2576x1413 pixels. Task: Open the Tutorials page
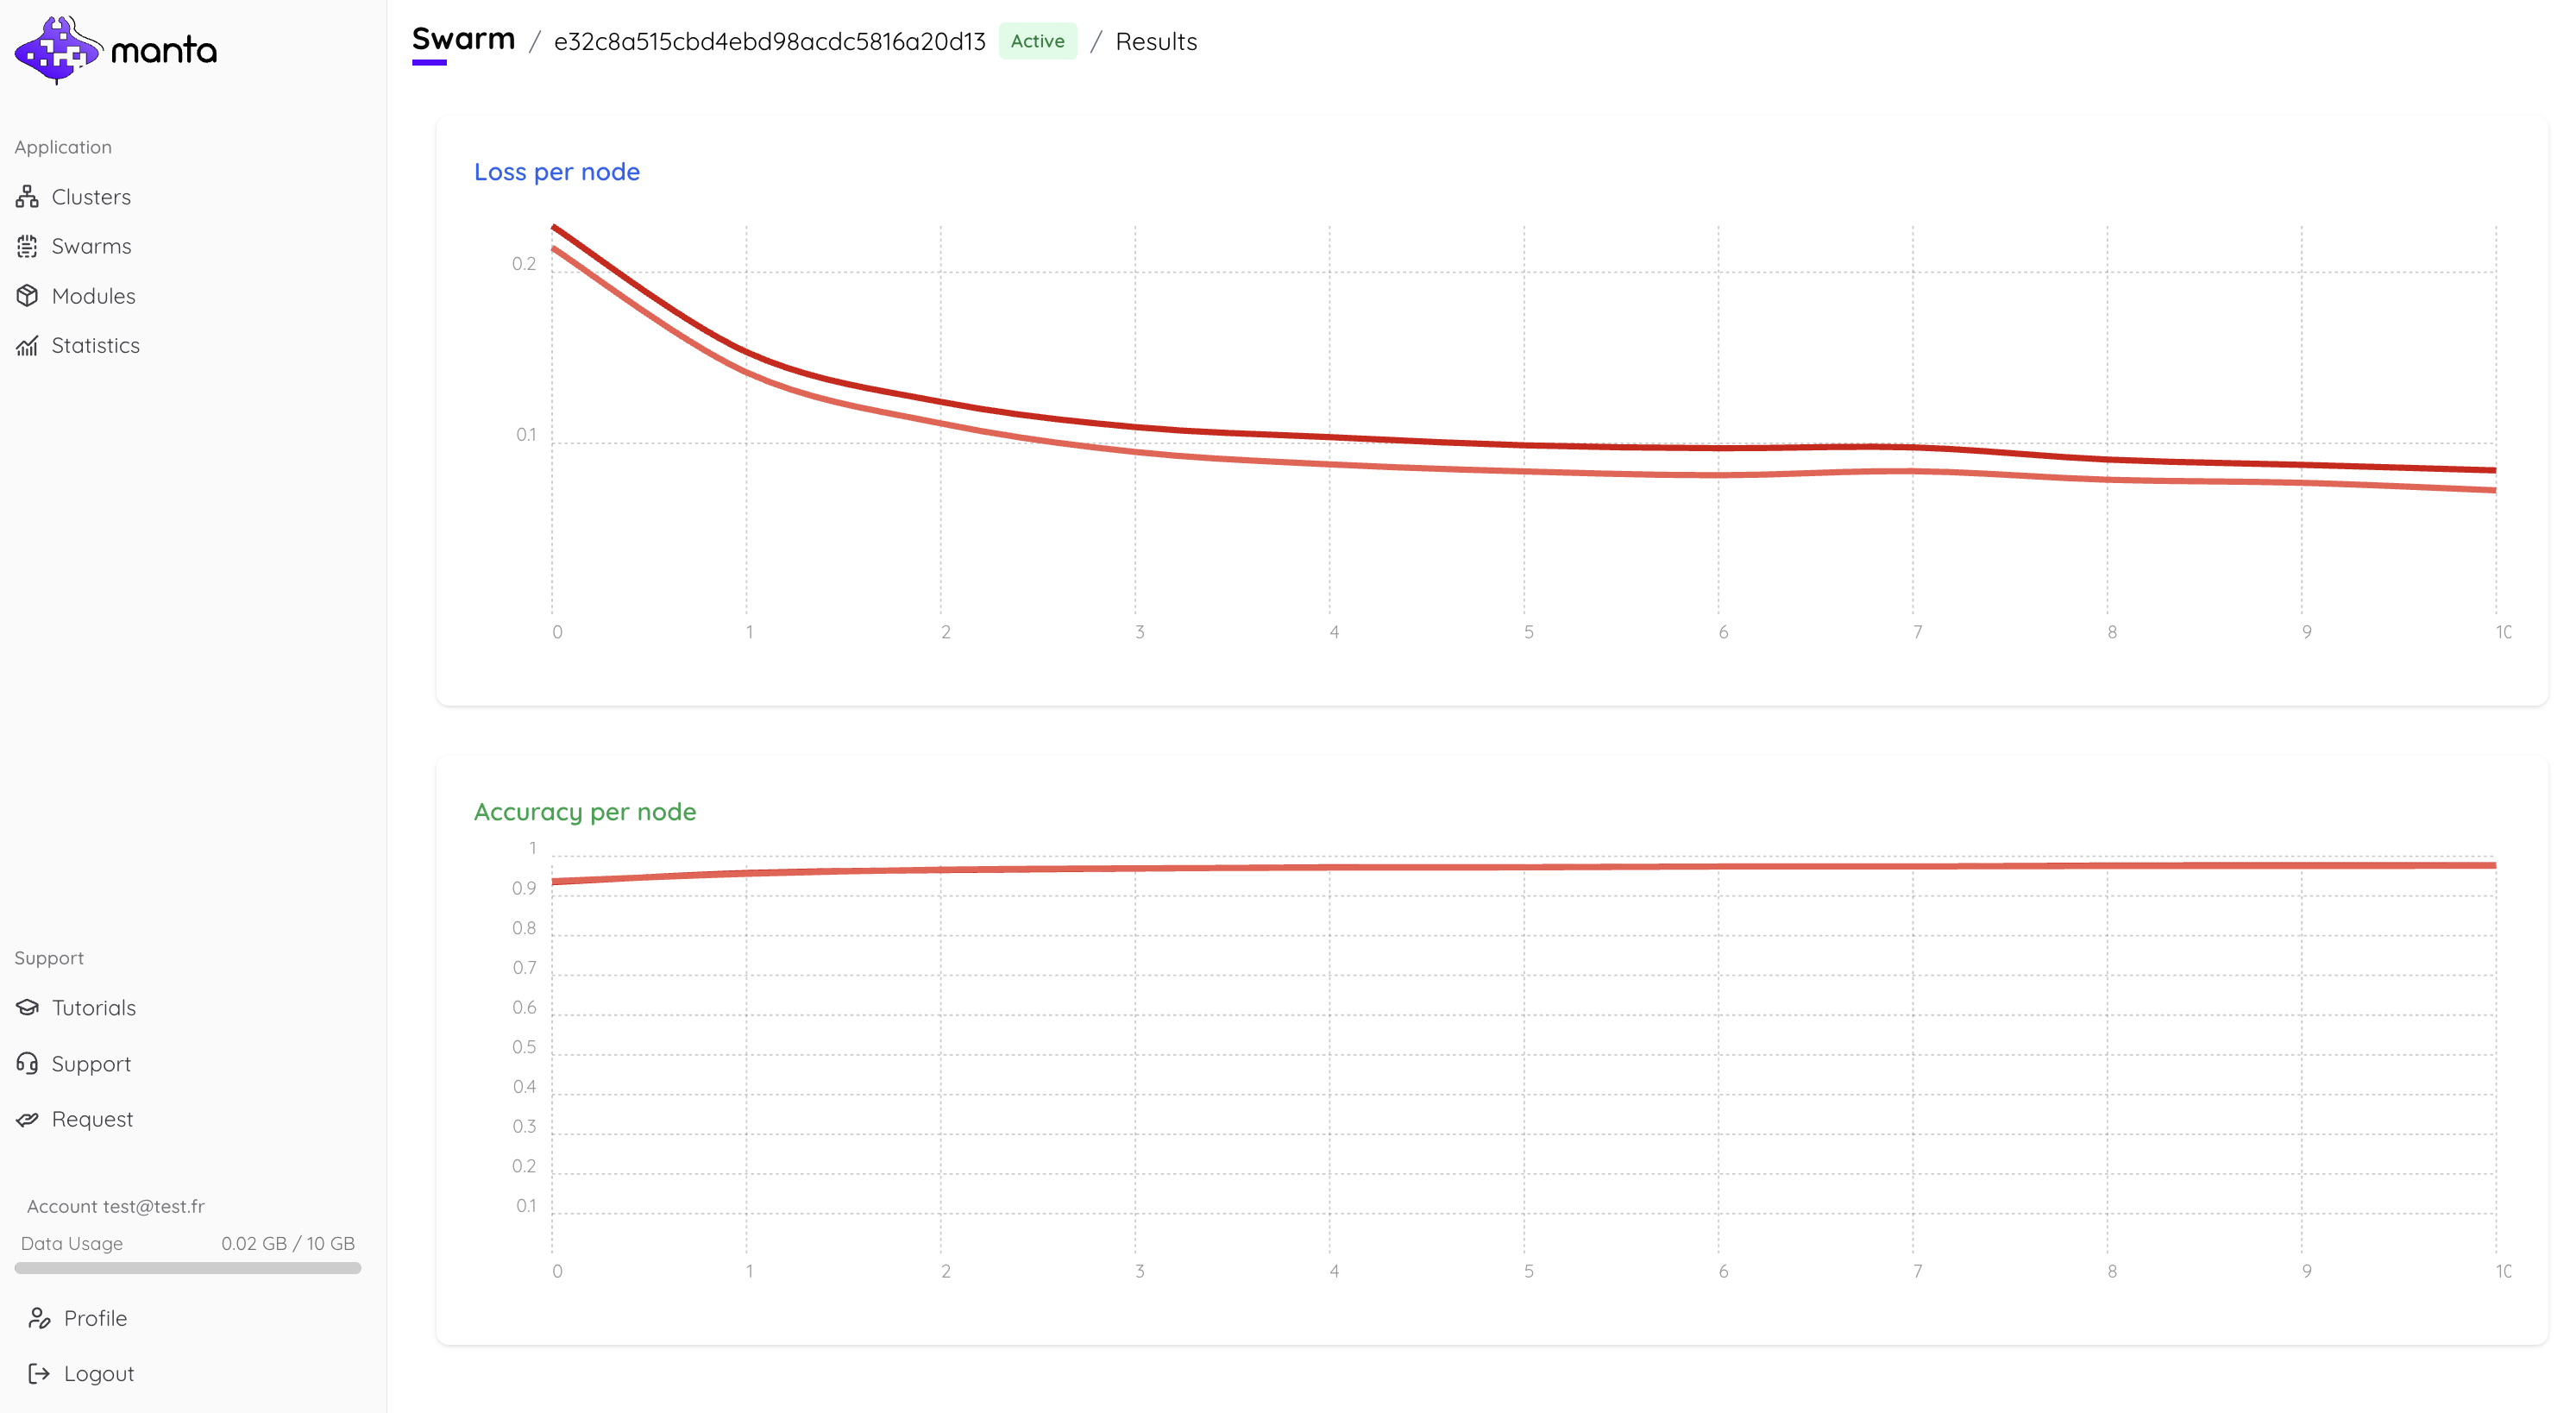pyautogui.click(x=93, y=1007)
